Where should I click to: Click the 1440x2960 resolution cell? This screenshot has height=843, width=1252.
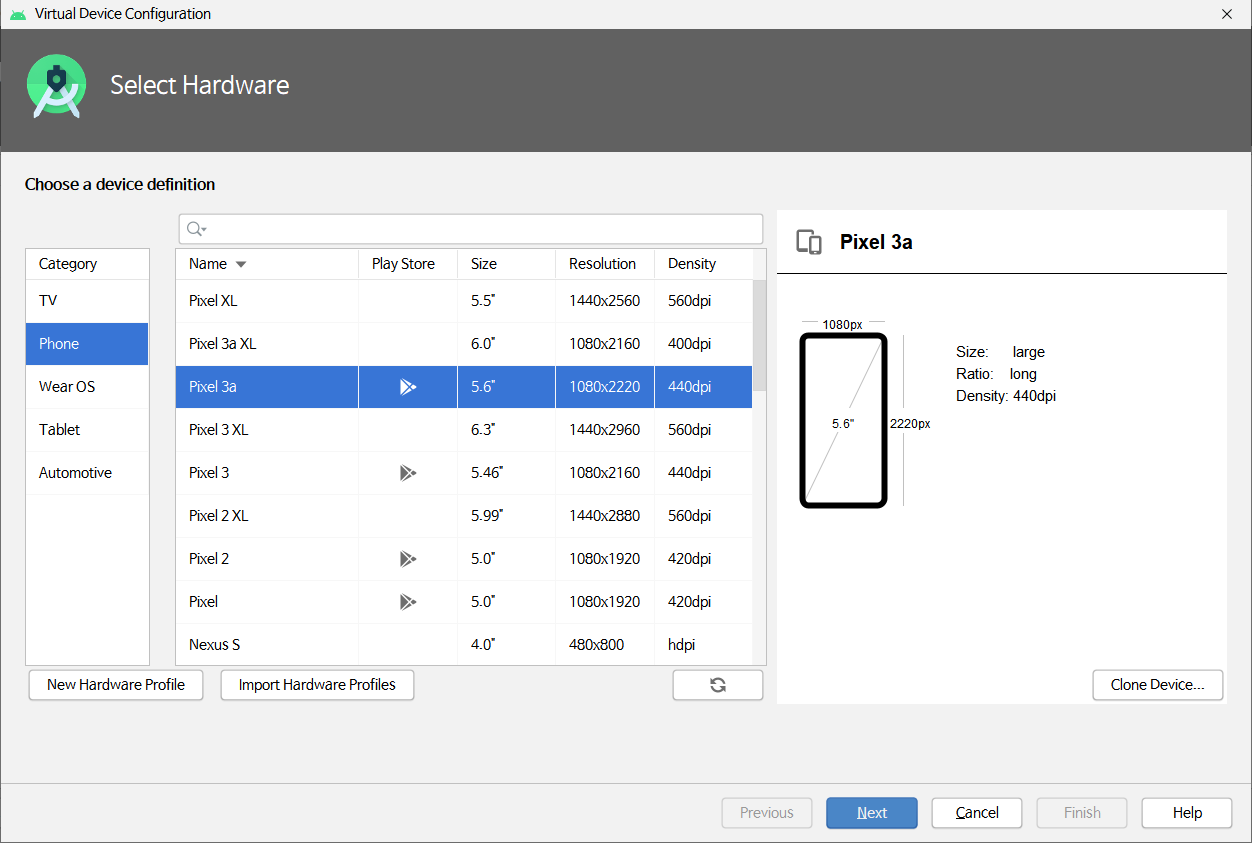tap(605, 430)
